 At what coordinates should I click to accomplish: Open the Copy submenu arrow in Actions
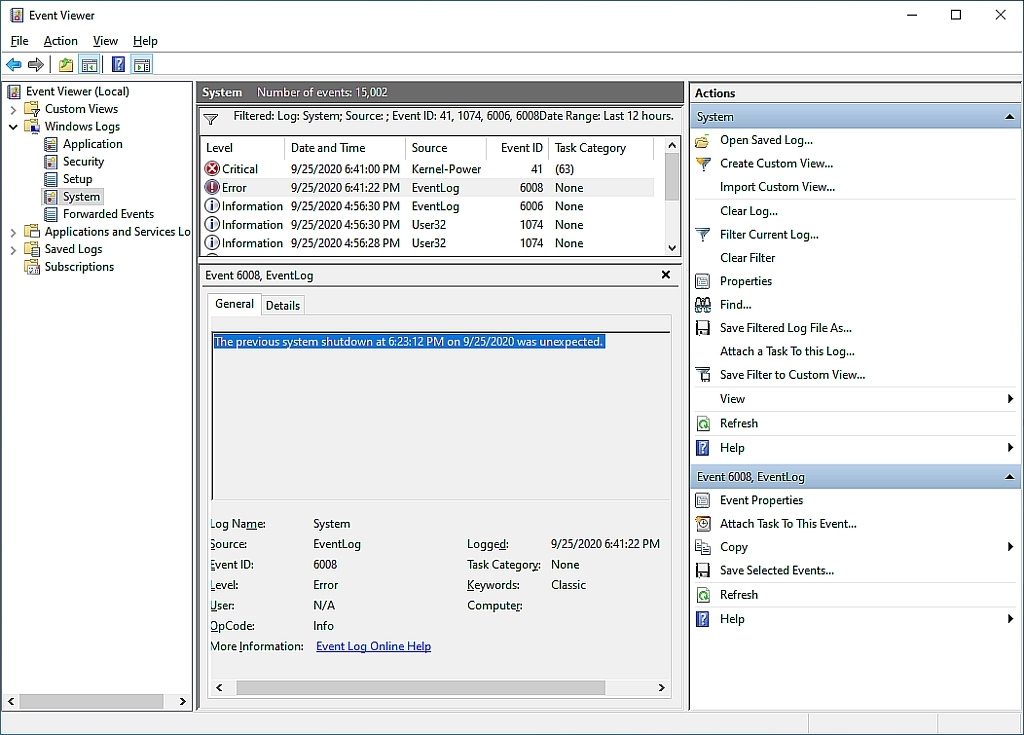[x=1010, y=547]
